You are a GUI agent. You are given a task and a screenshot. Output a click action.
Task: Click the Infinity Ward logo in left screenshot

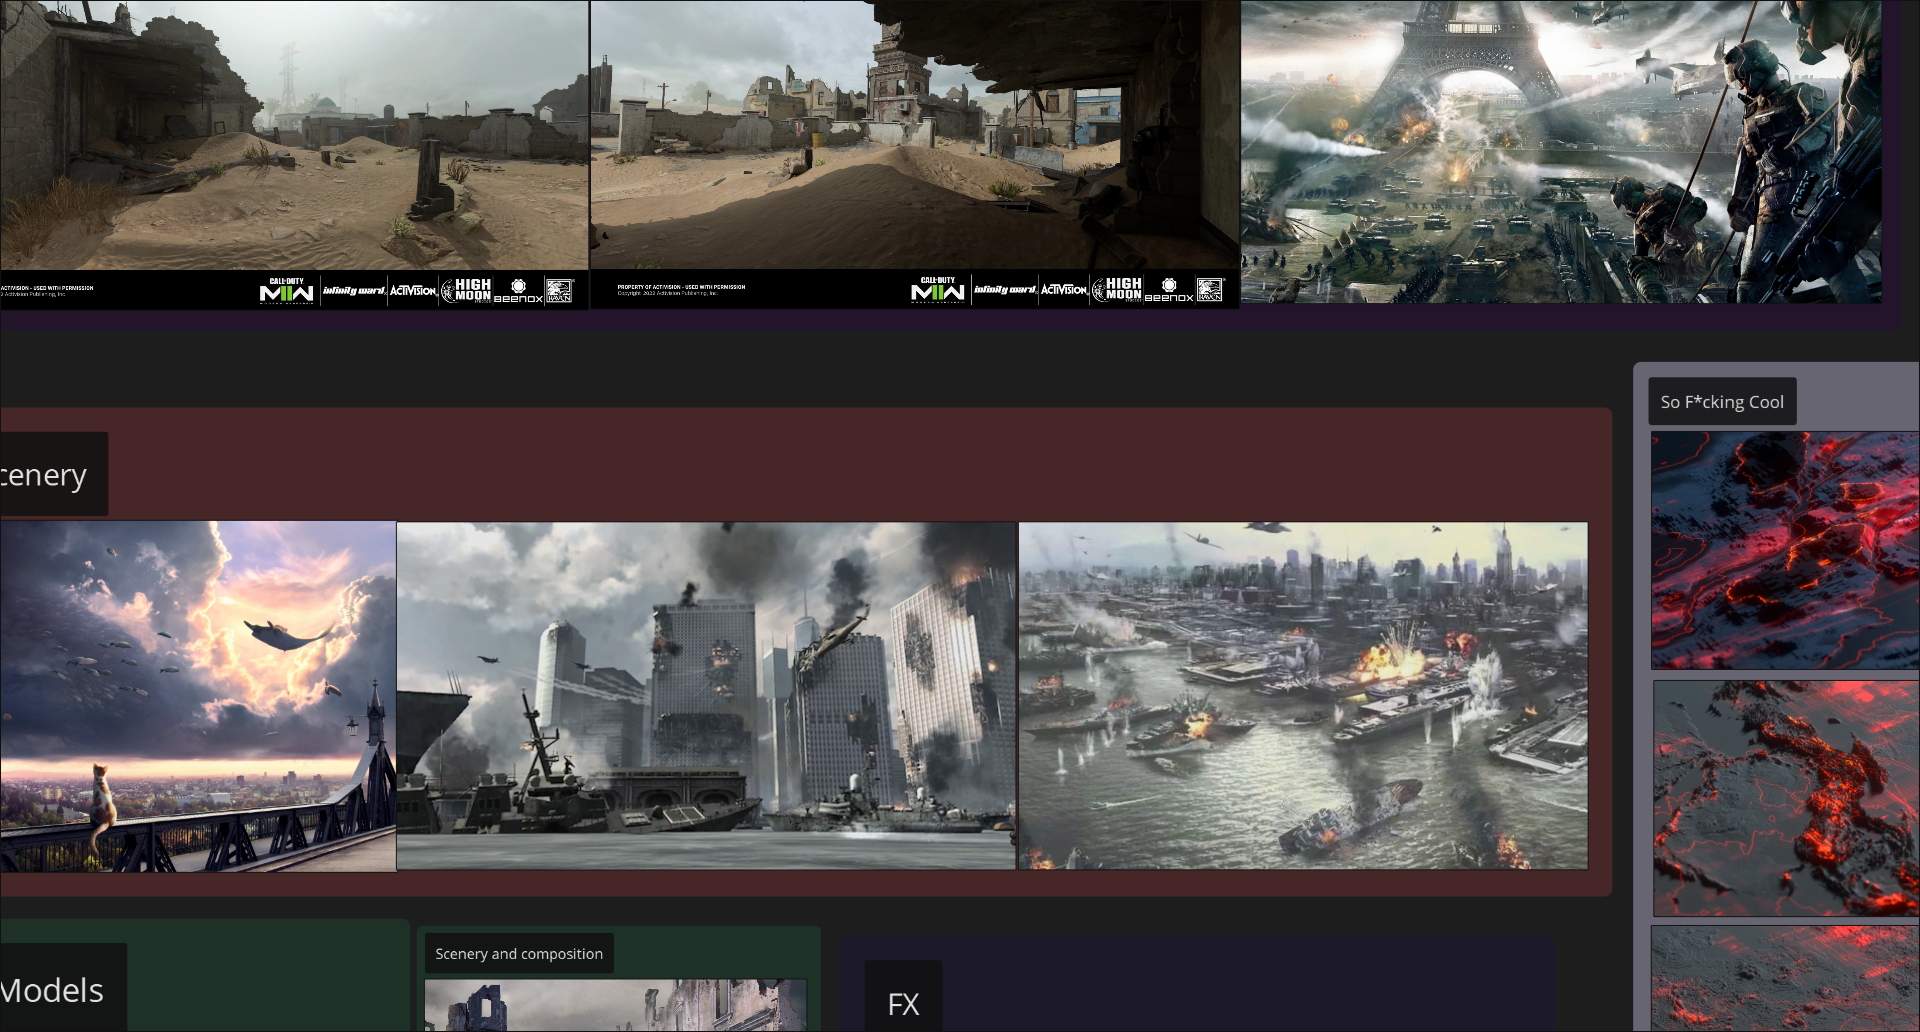tap(354, 291)
